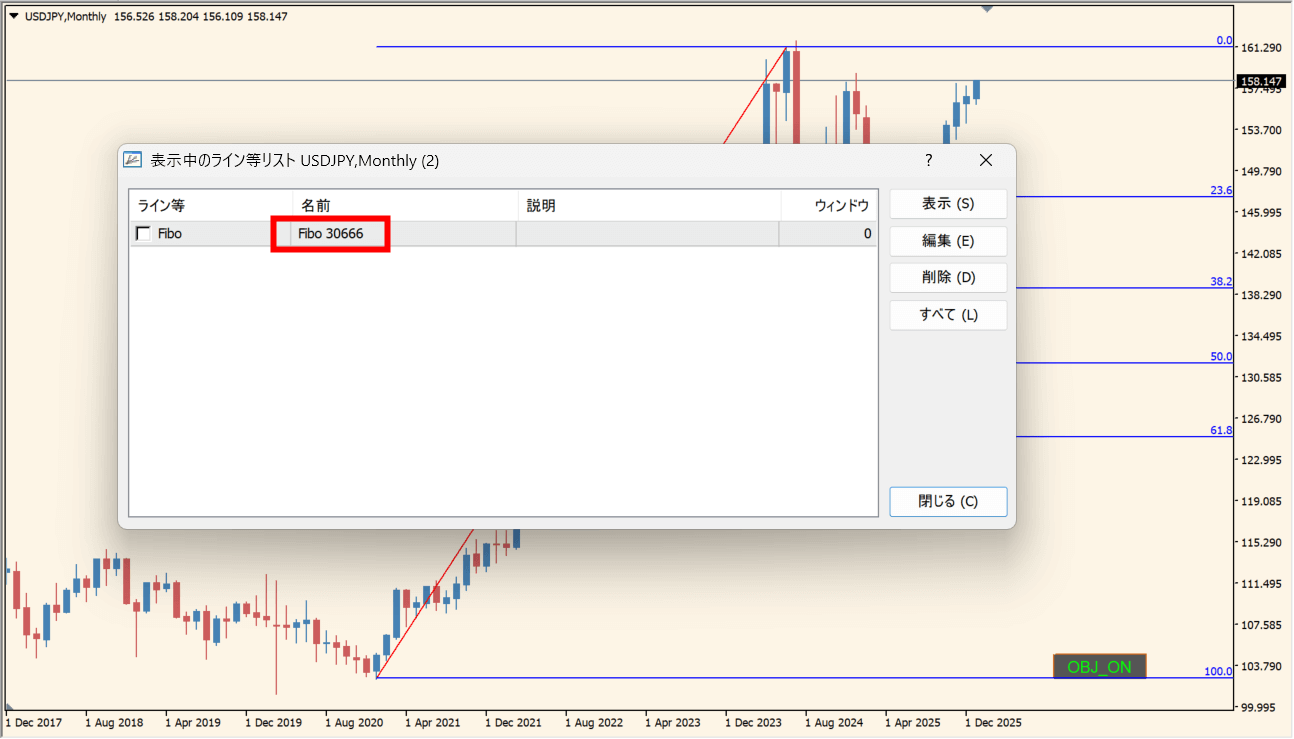
Task: Open the editor with 編集 (E)
Action: point(947,241)
